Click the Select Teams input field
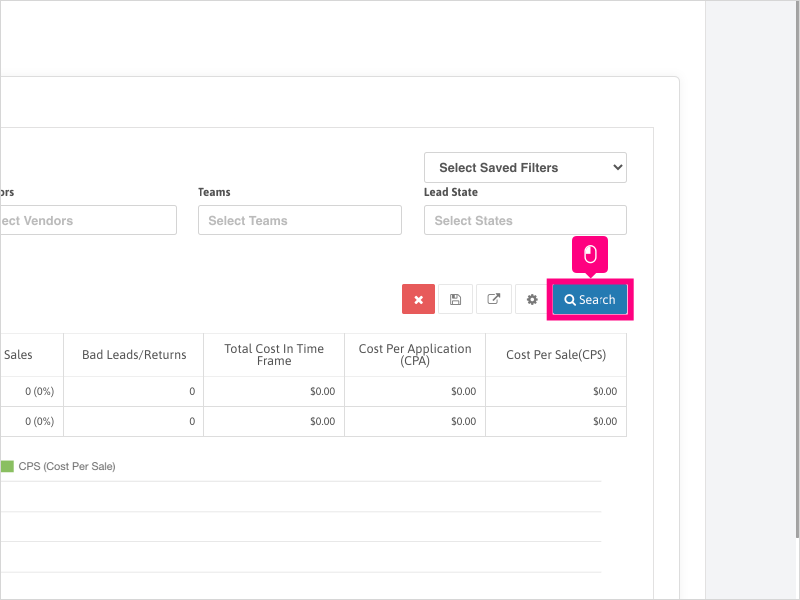The width and height of the screenshot is (800, 600). (299, 220)
